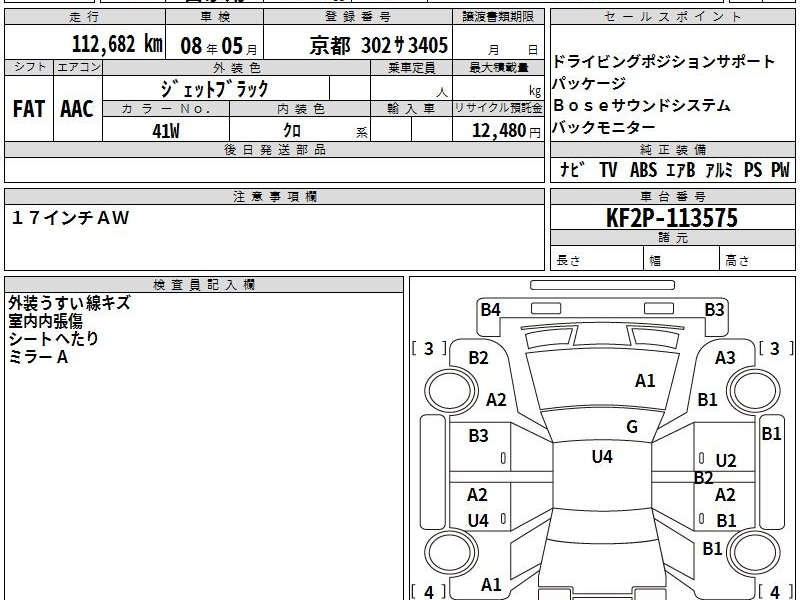Select the 純正装備 header

(x=673, y=149)
